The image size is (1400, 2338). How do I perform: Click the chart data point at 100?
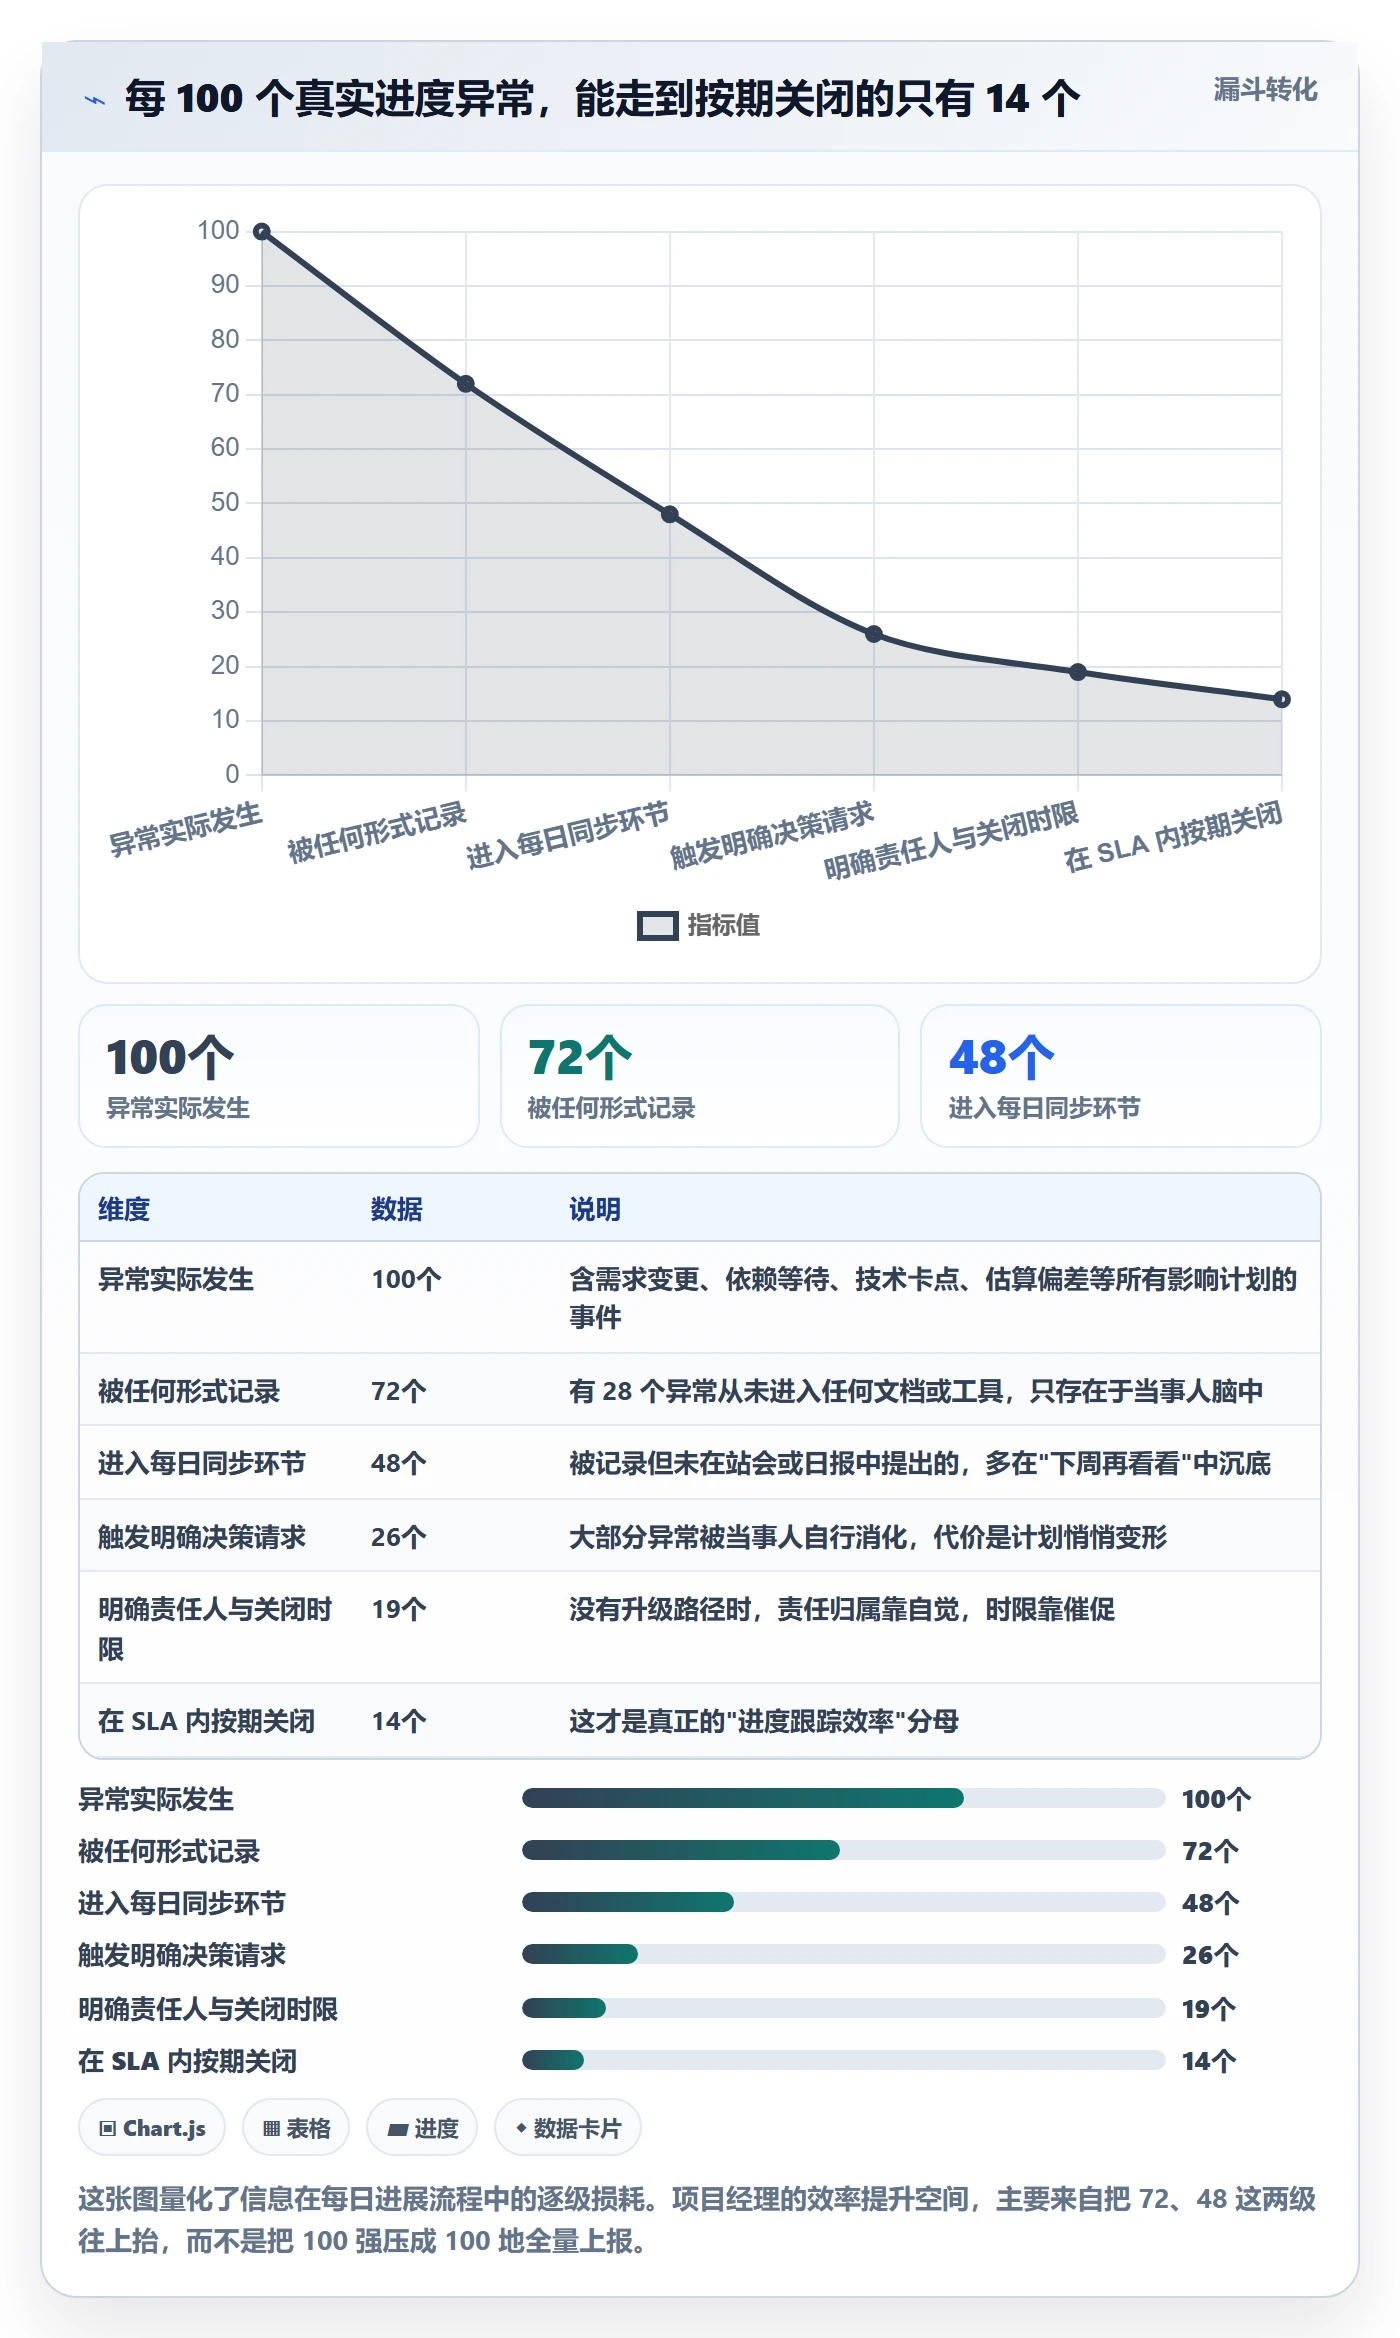[262, 232]
